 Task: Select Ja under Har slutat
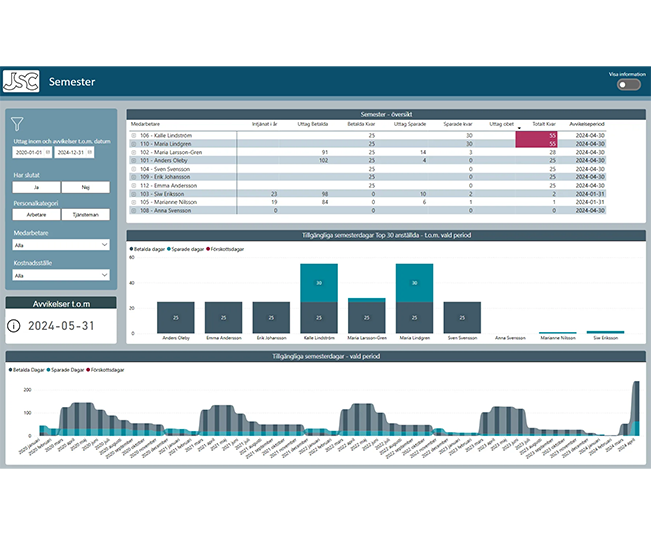pyautogui.click(x=37, y=187)
